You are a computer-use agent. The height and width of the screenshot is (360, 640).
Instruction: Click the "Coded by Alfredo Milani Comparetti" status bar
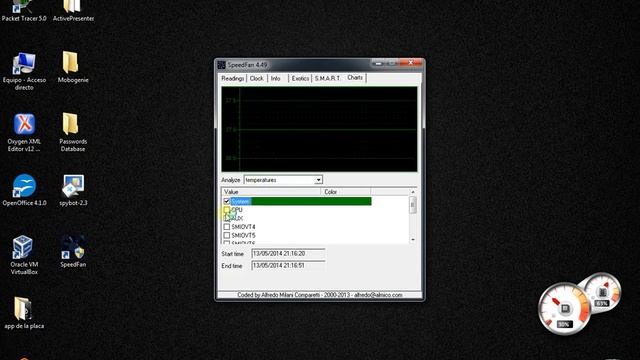[x=320, y=295]
